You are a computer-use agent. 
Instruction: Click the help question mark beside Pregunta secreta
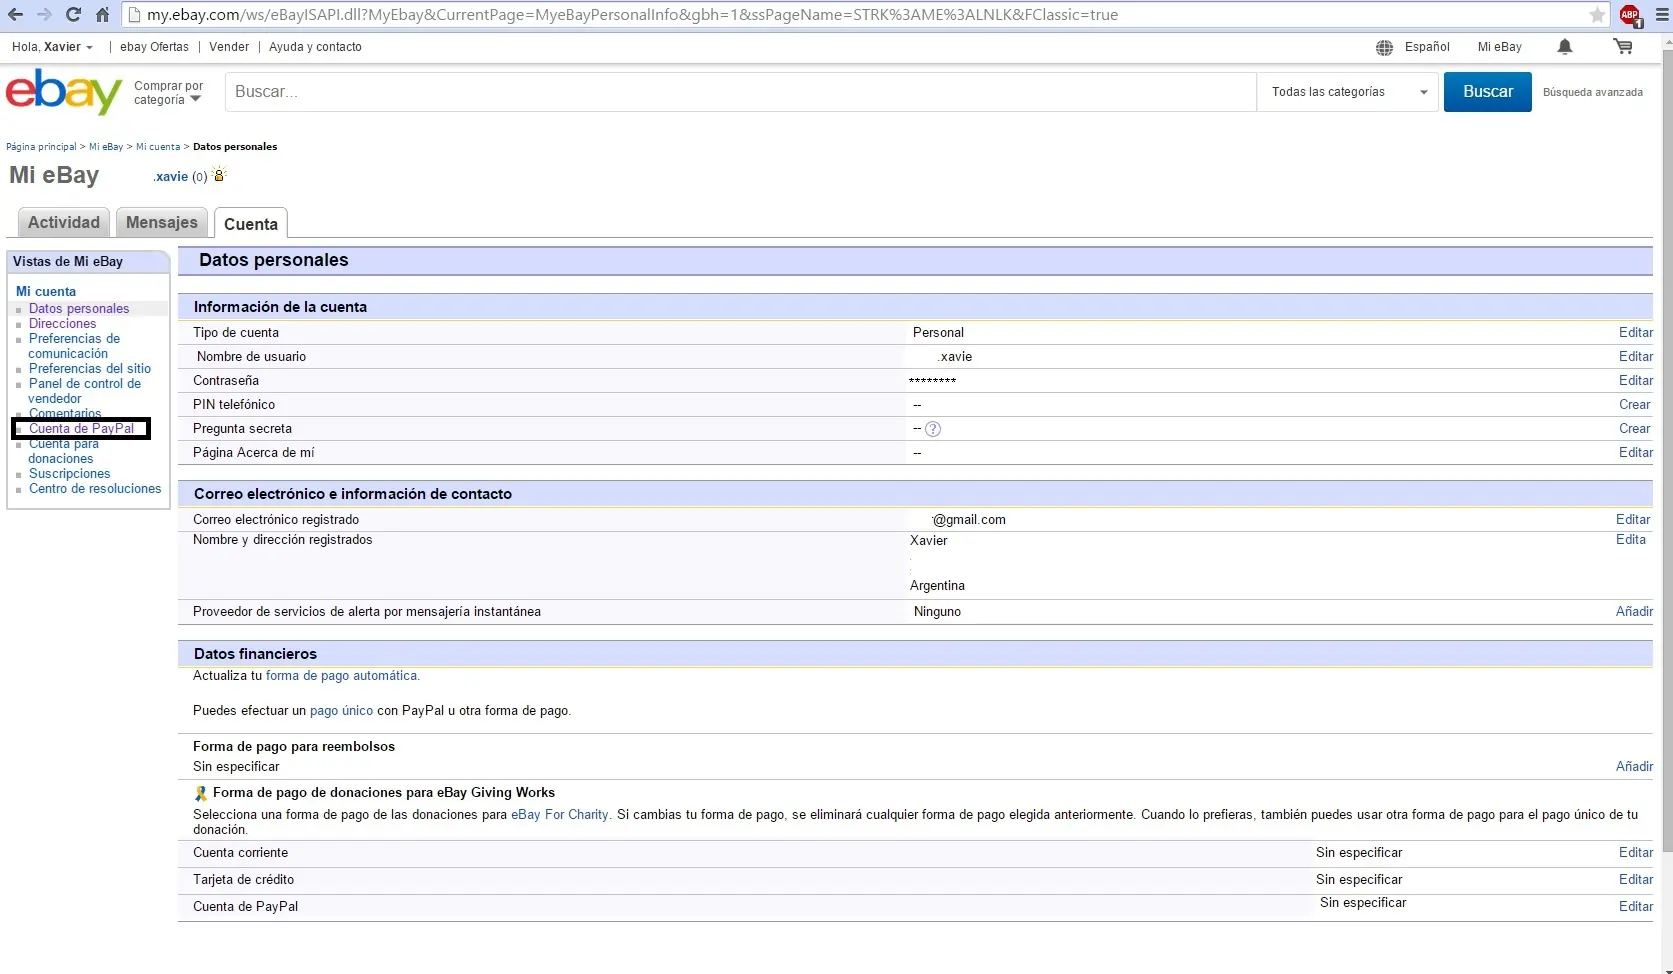point(933,429)
